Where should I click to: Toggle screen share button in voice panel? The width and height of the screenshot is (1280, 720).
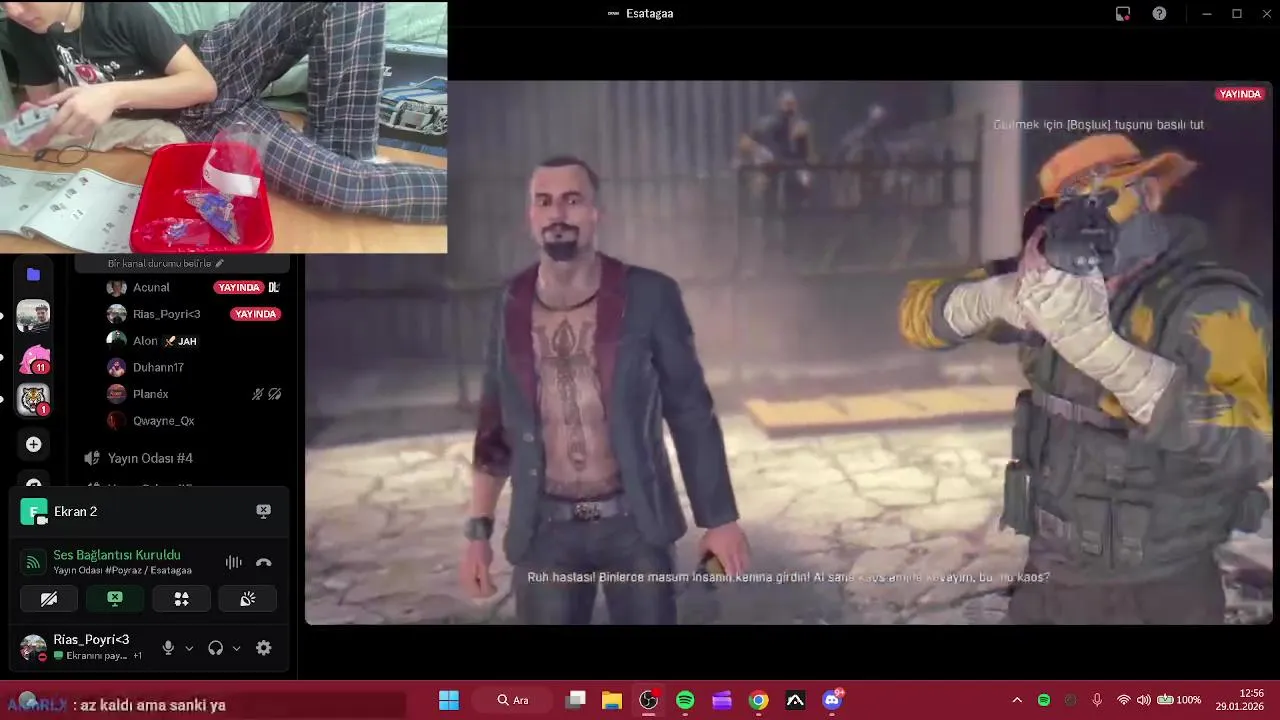pos(115,599)
